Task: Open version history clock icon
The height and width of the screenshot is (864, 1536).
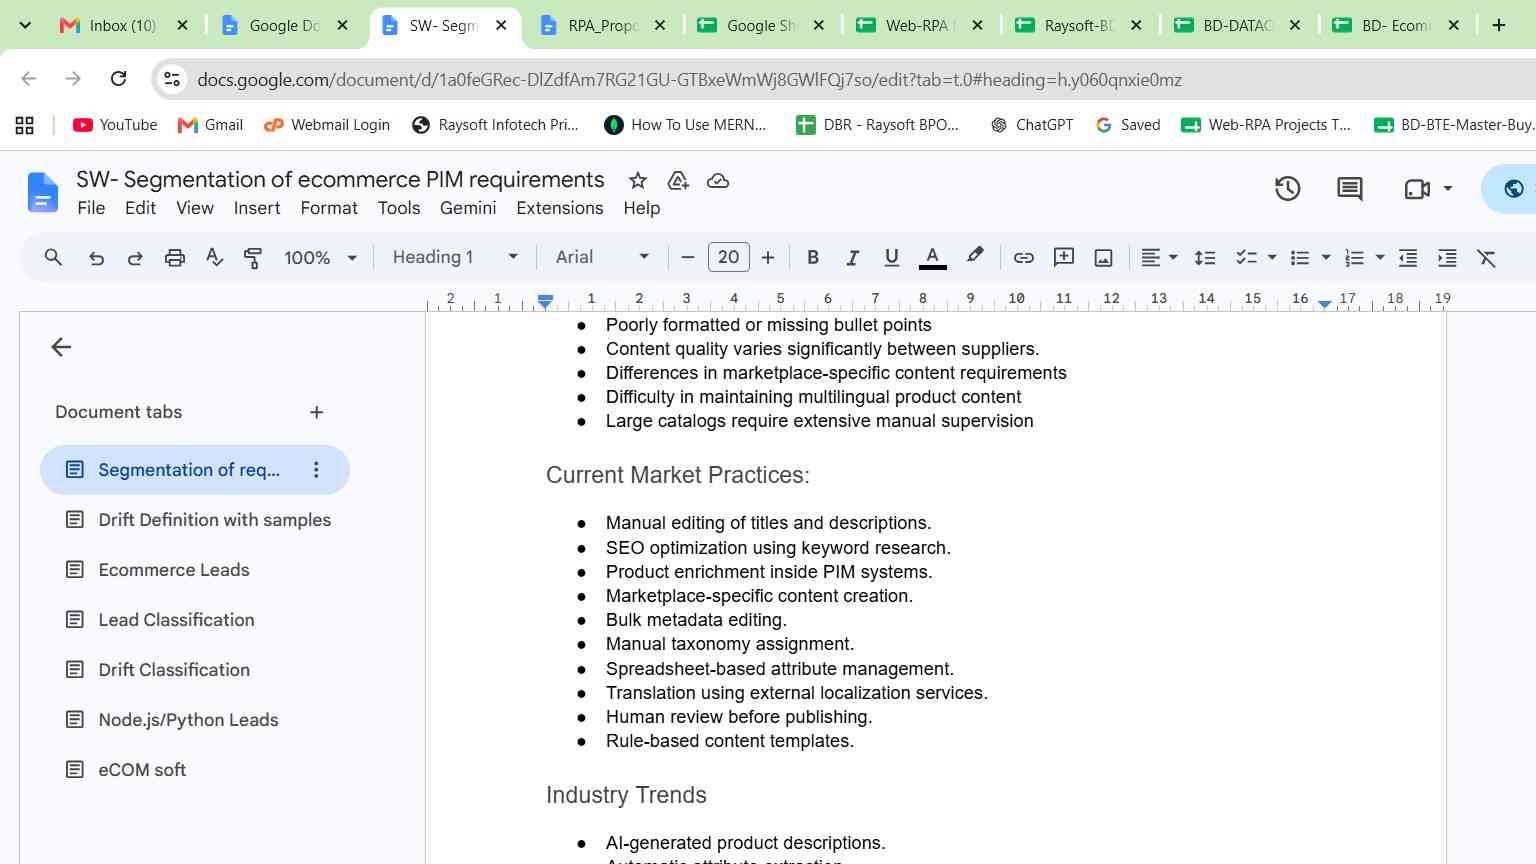Action: click(1287, 188)
